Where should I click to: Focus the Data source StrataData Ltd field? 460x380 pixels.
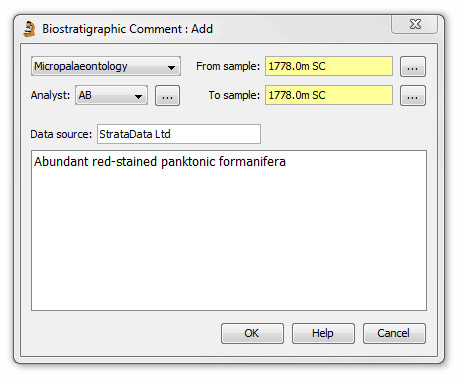179,134
